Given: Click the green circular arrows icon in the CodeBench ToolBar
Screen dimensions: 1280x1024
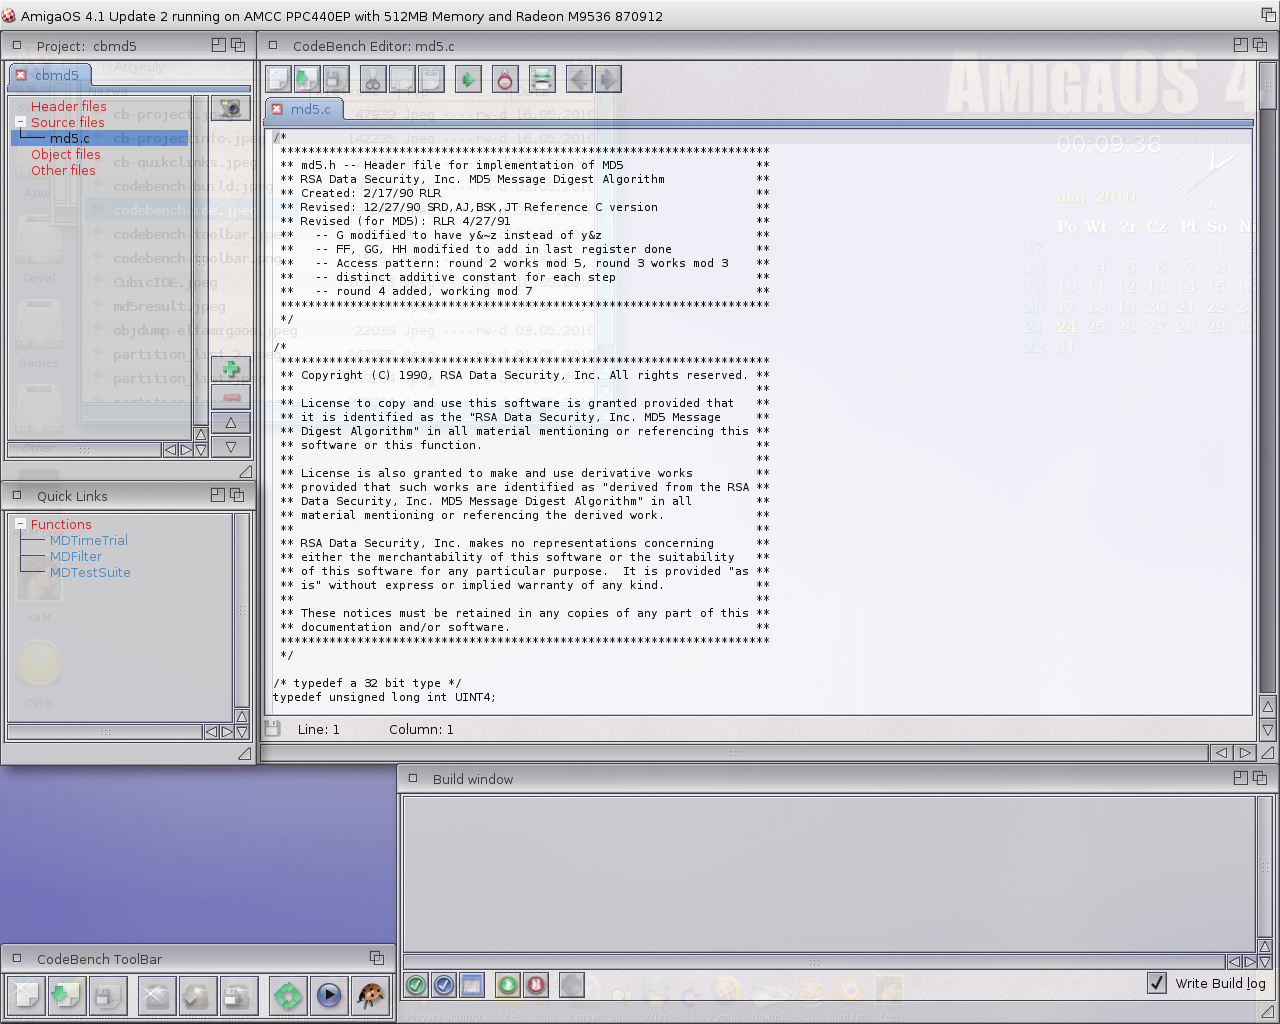Looking at the screenshot, I should (288, 995).
